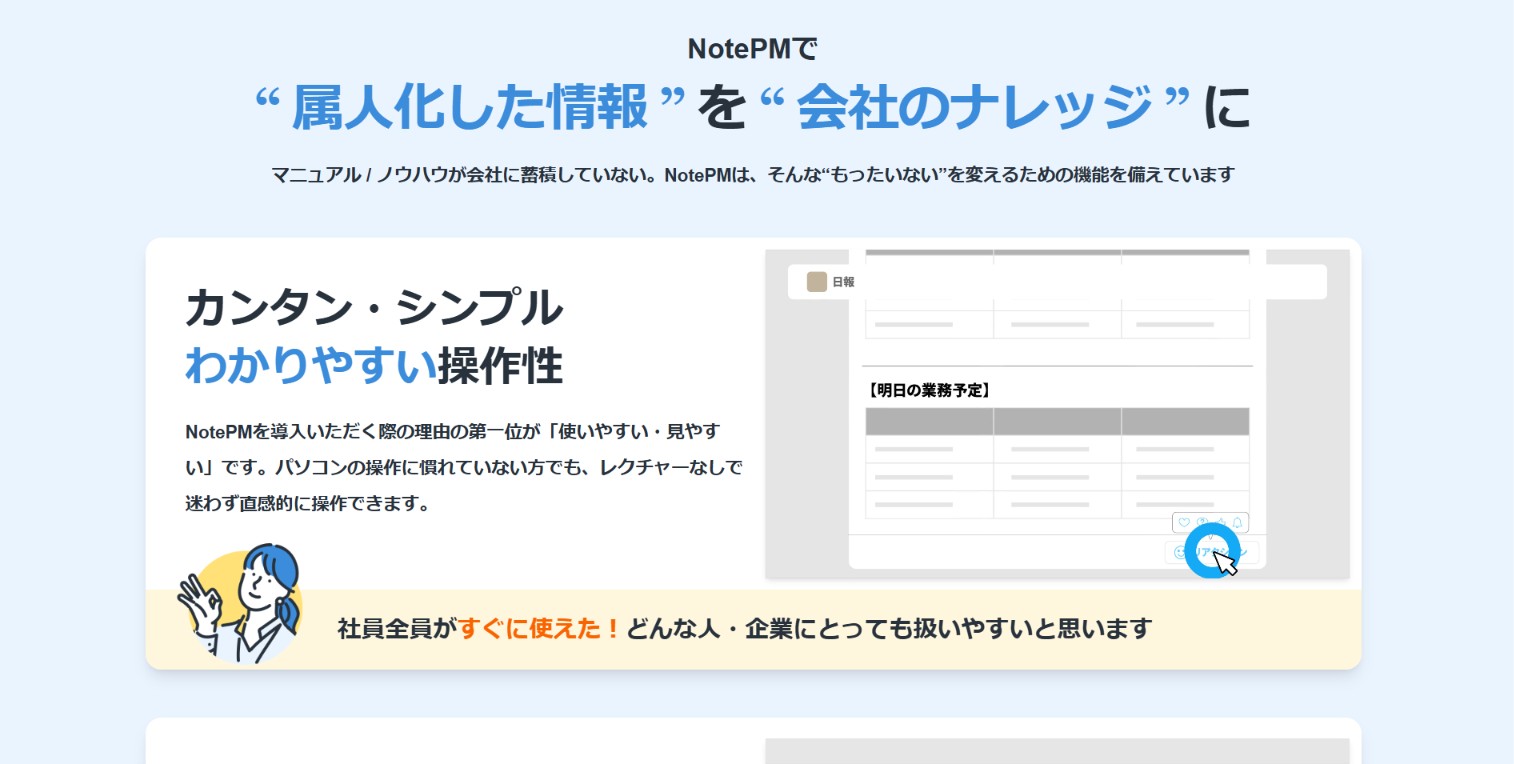Click the blue "わかりやすい" text

[311, 367]
